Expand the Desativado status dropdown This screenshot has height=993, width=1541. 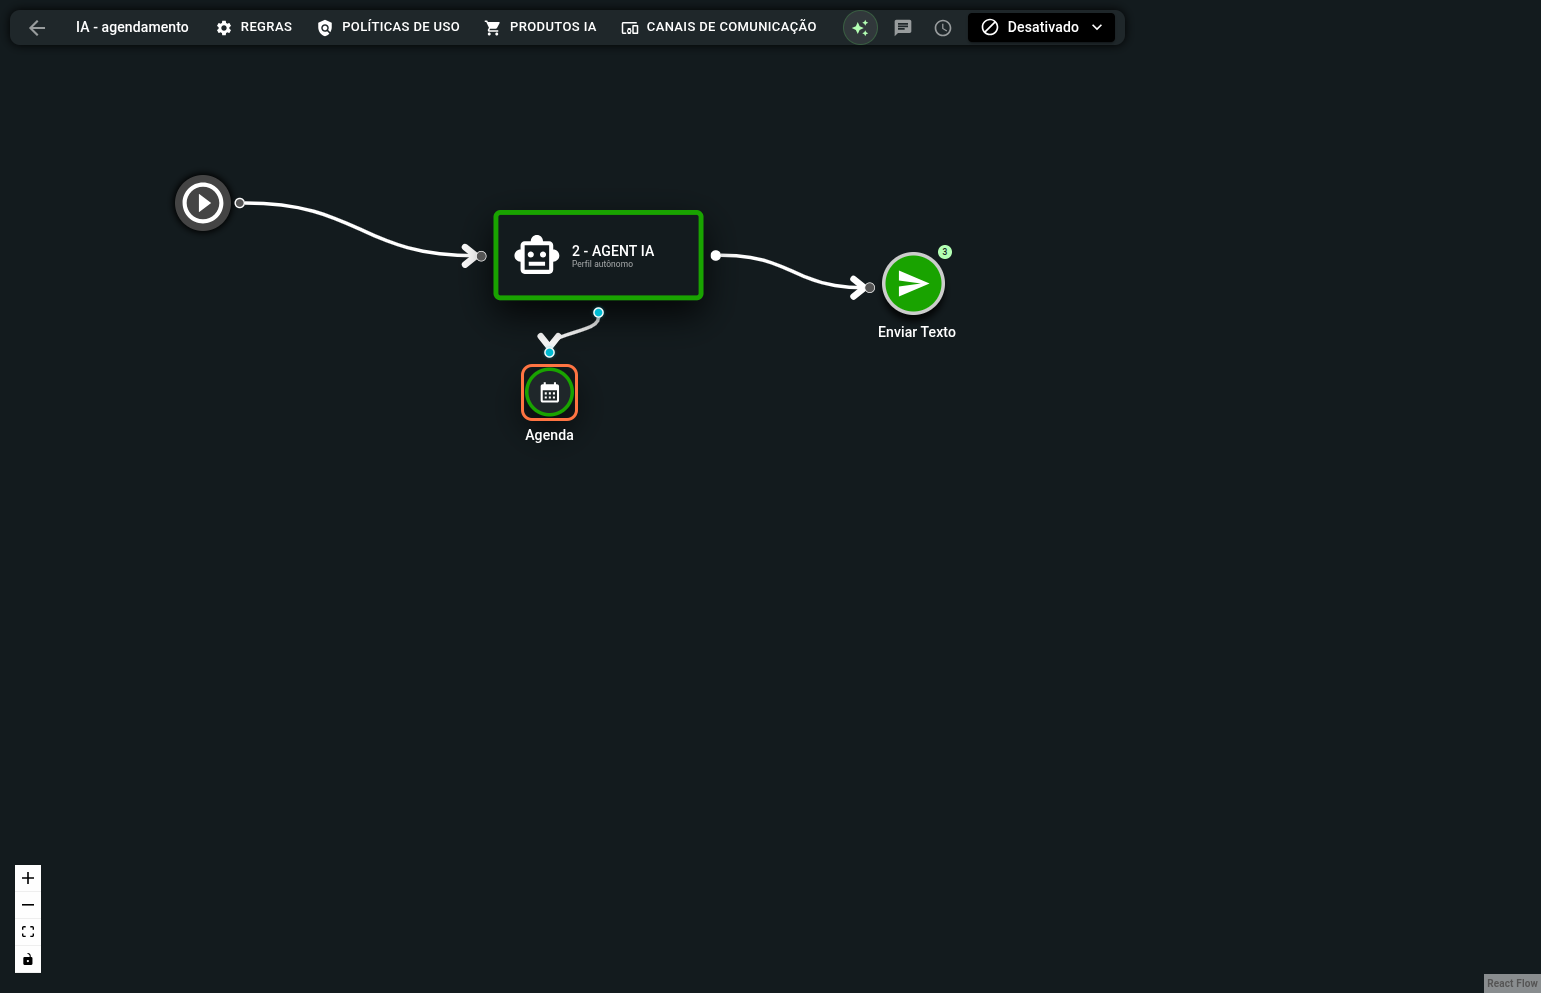tap(1040, 28)
